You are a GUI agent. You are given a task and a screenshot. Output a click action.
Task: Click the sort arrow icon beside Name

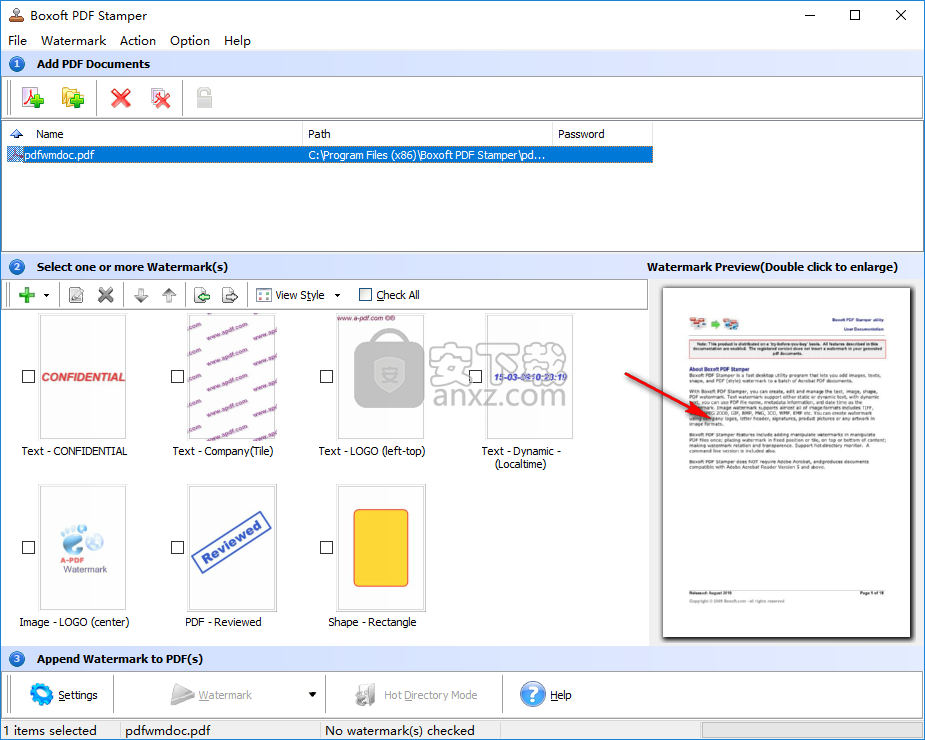click(17, 134)
